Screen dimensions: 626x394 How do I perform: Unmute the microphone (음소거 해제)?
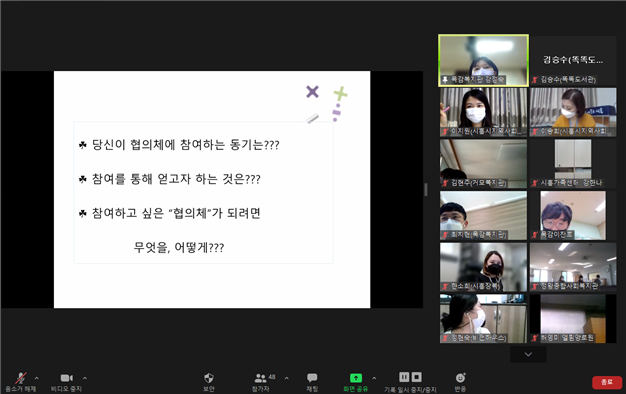click(20, 382)
